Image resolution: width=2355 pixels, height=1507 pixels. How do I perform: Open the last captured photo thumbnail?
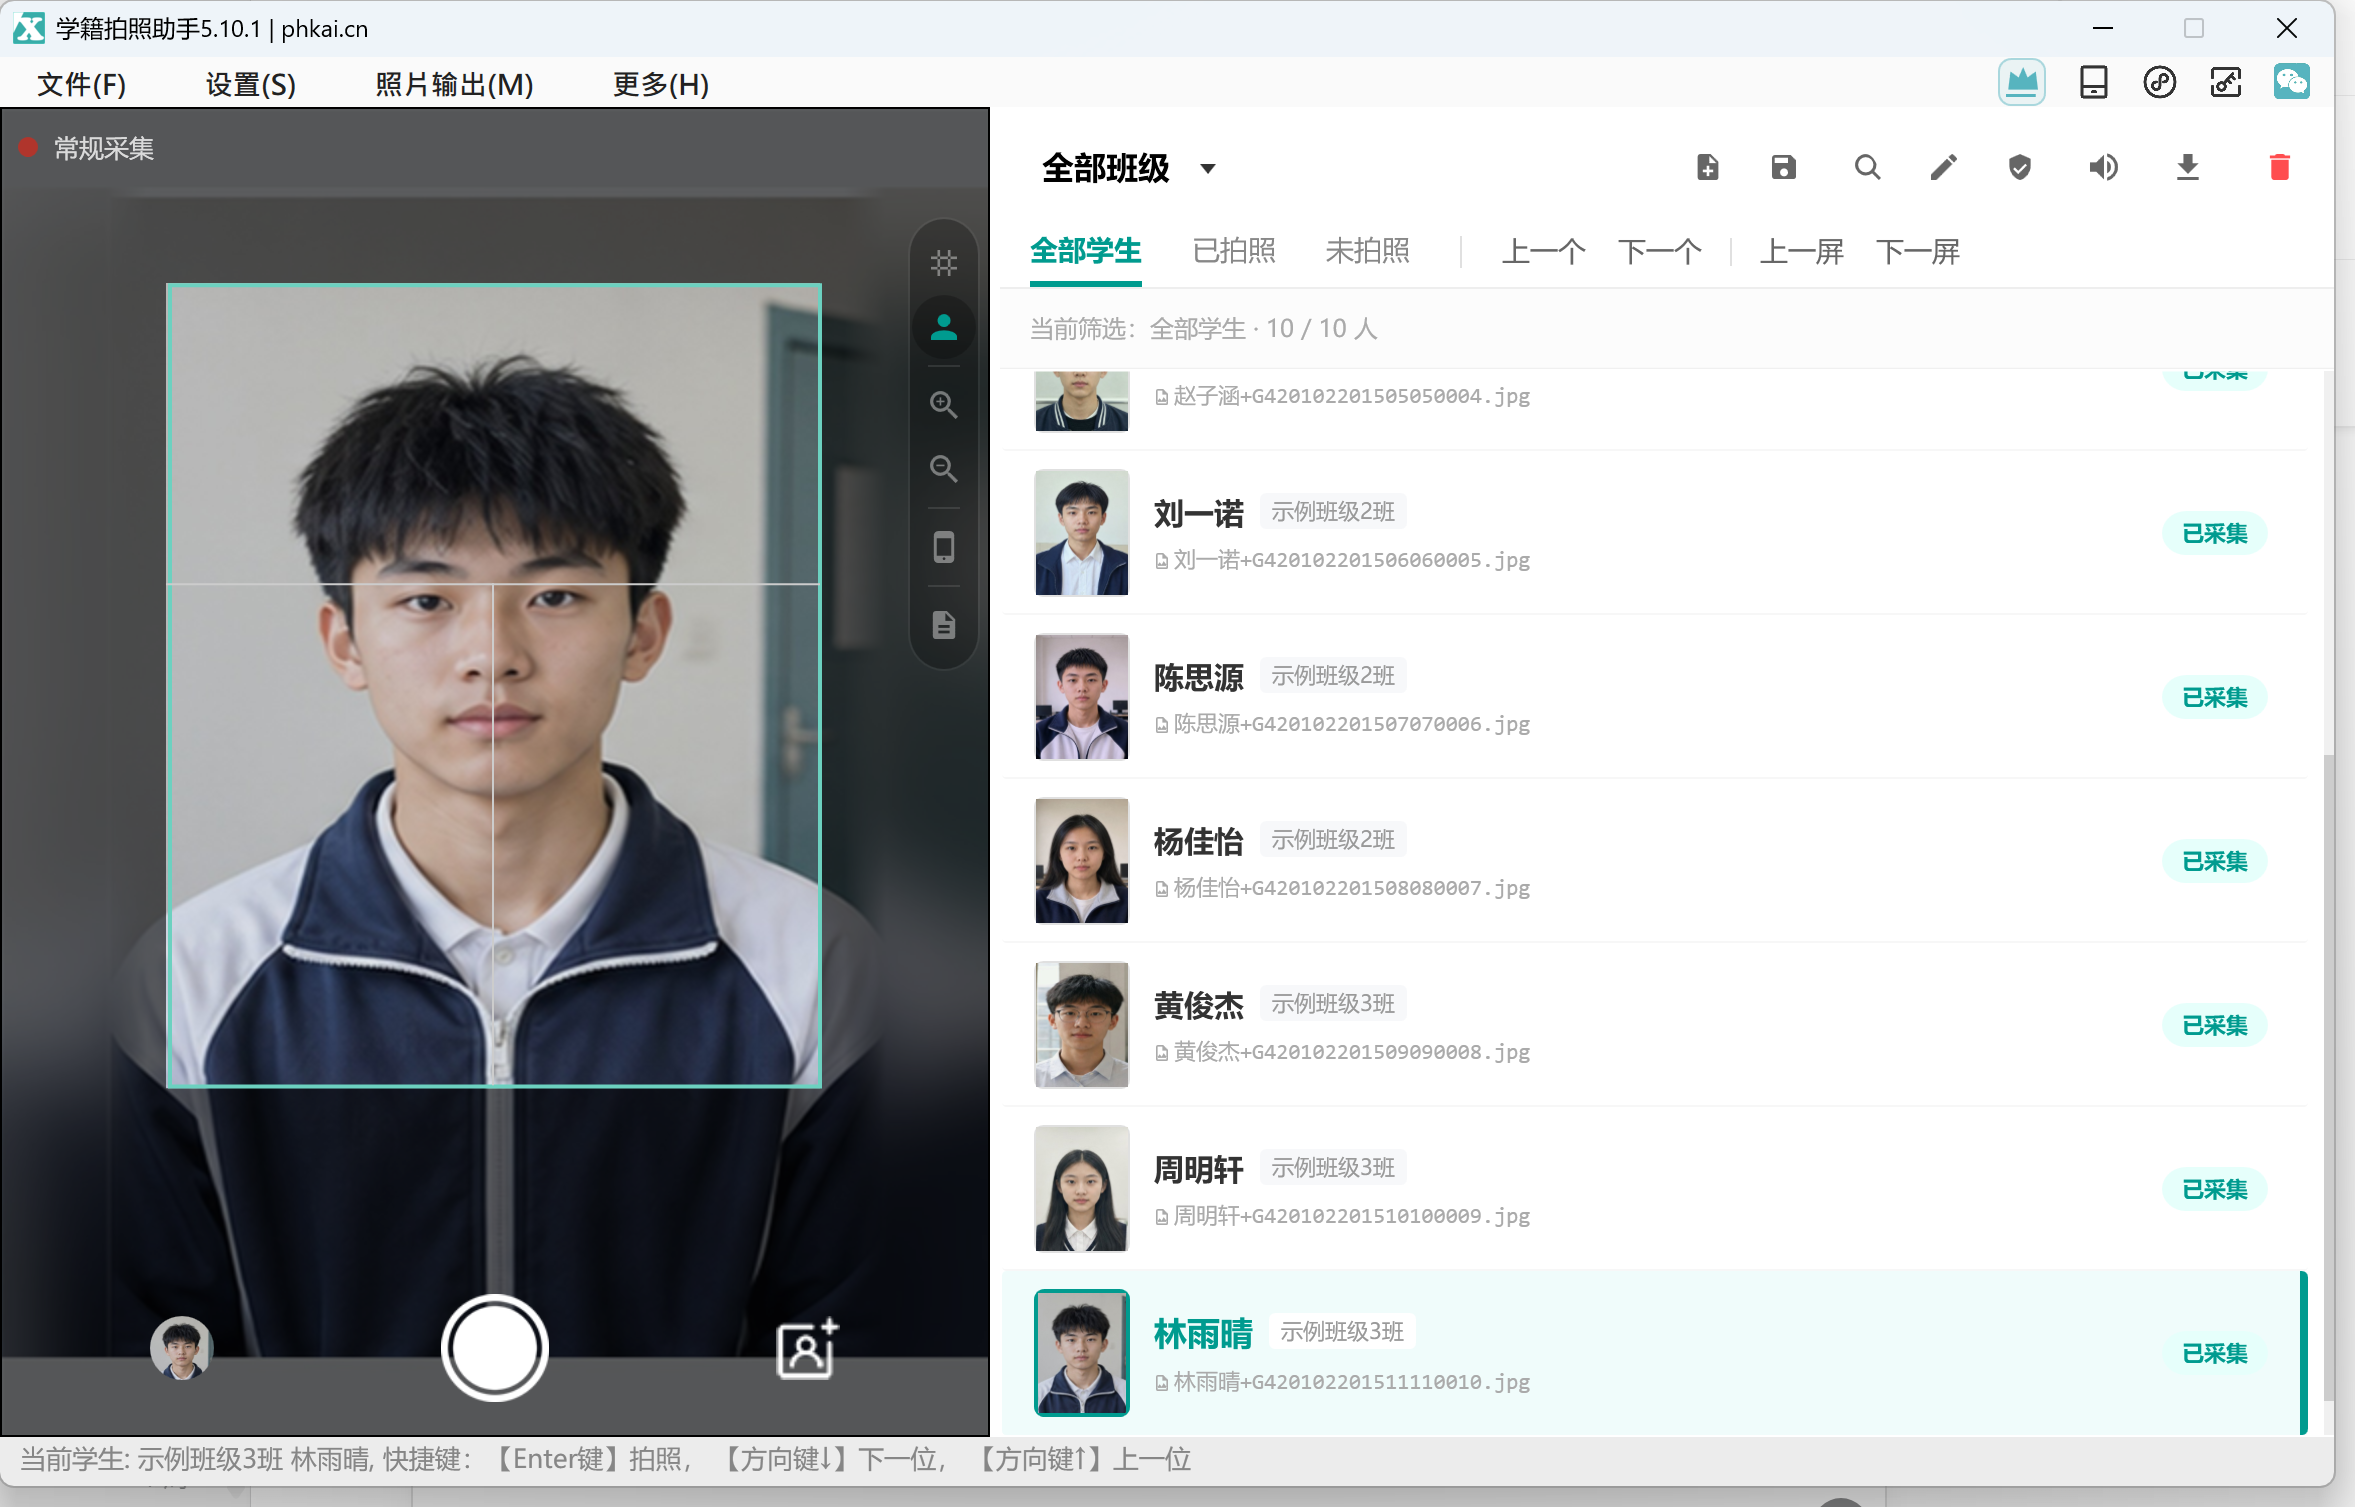[181, 1348]
